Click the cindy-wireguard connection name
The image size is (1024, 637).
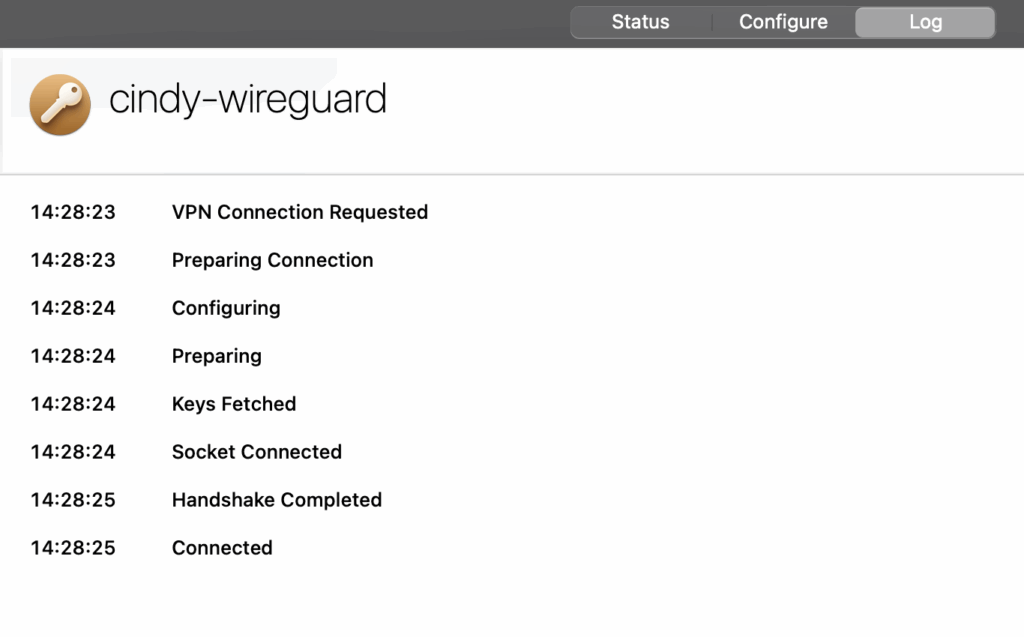(x=247, y=100)
